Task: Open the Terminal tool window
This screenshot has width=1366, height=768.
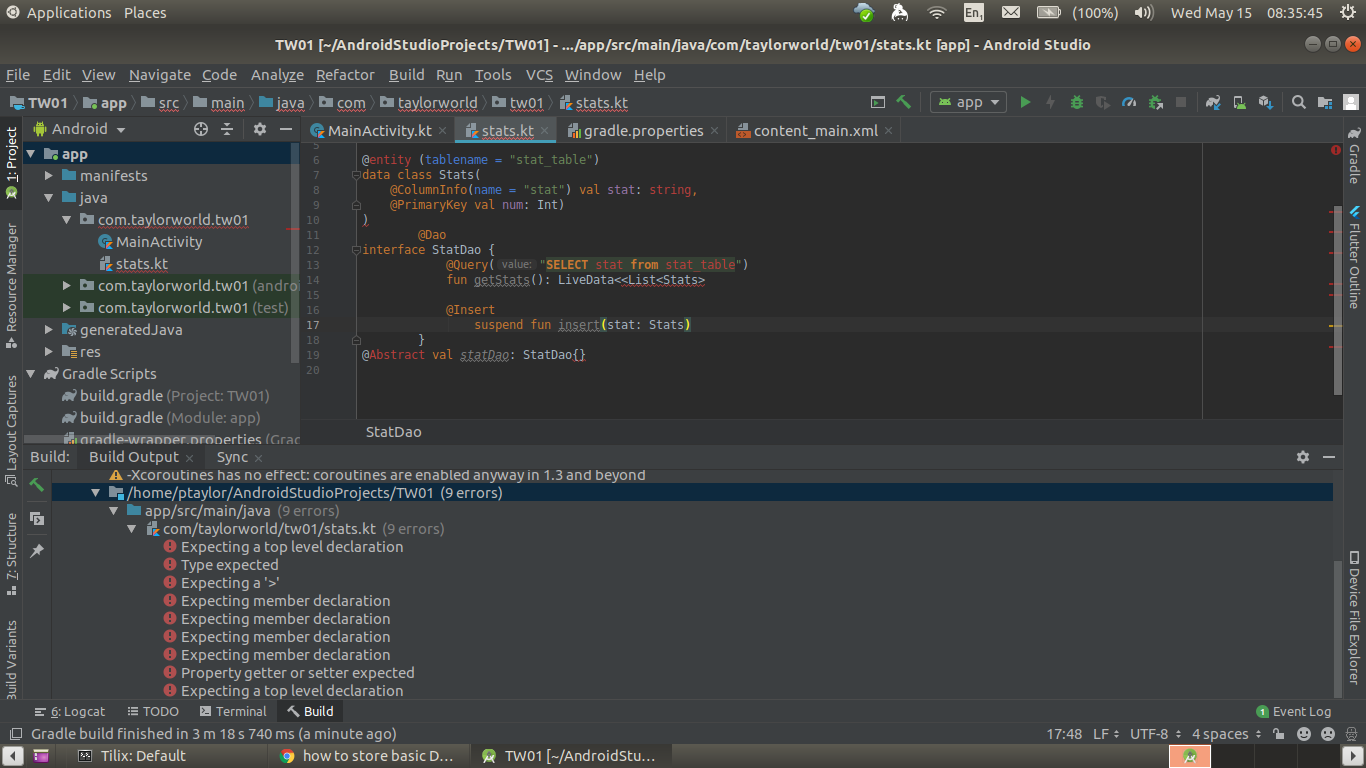Action: (233, 712)
